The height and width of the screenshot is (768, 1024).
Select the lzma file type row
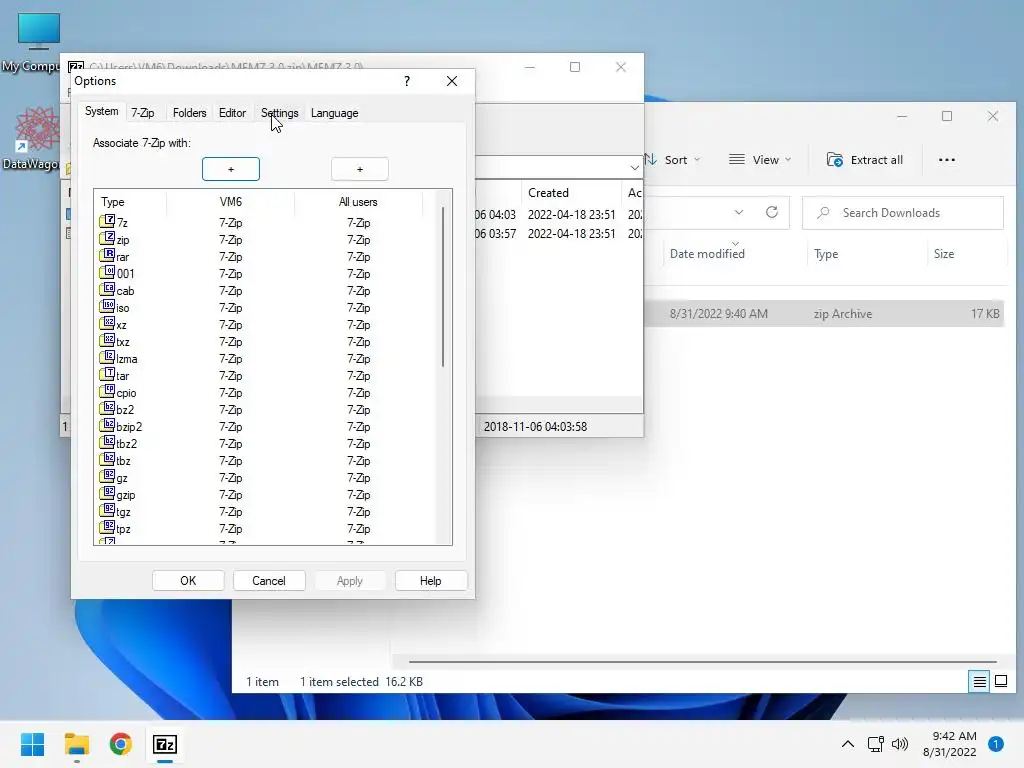click(x=266, y=359)
